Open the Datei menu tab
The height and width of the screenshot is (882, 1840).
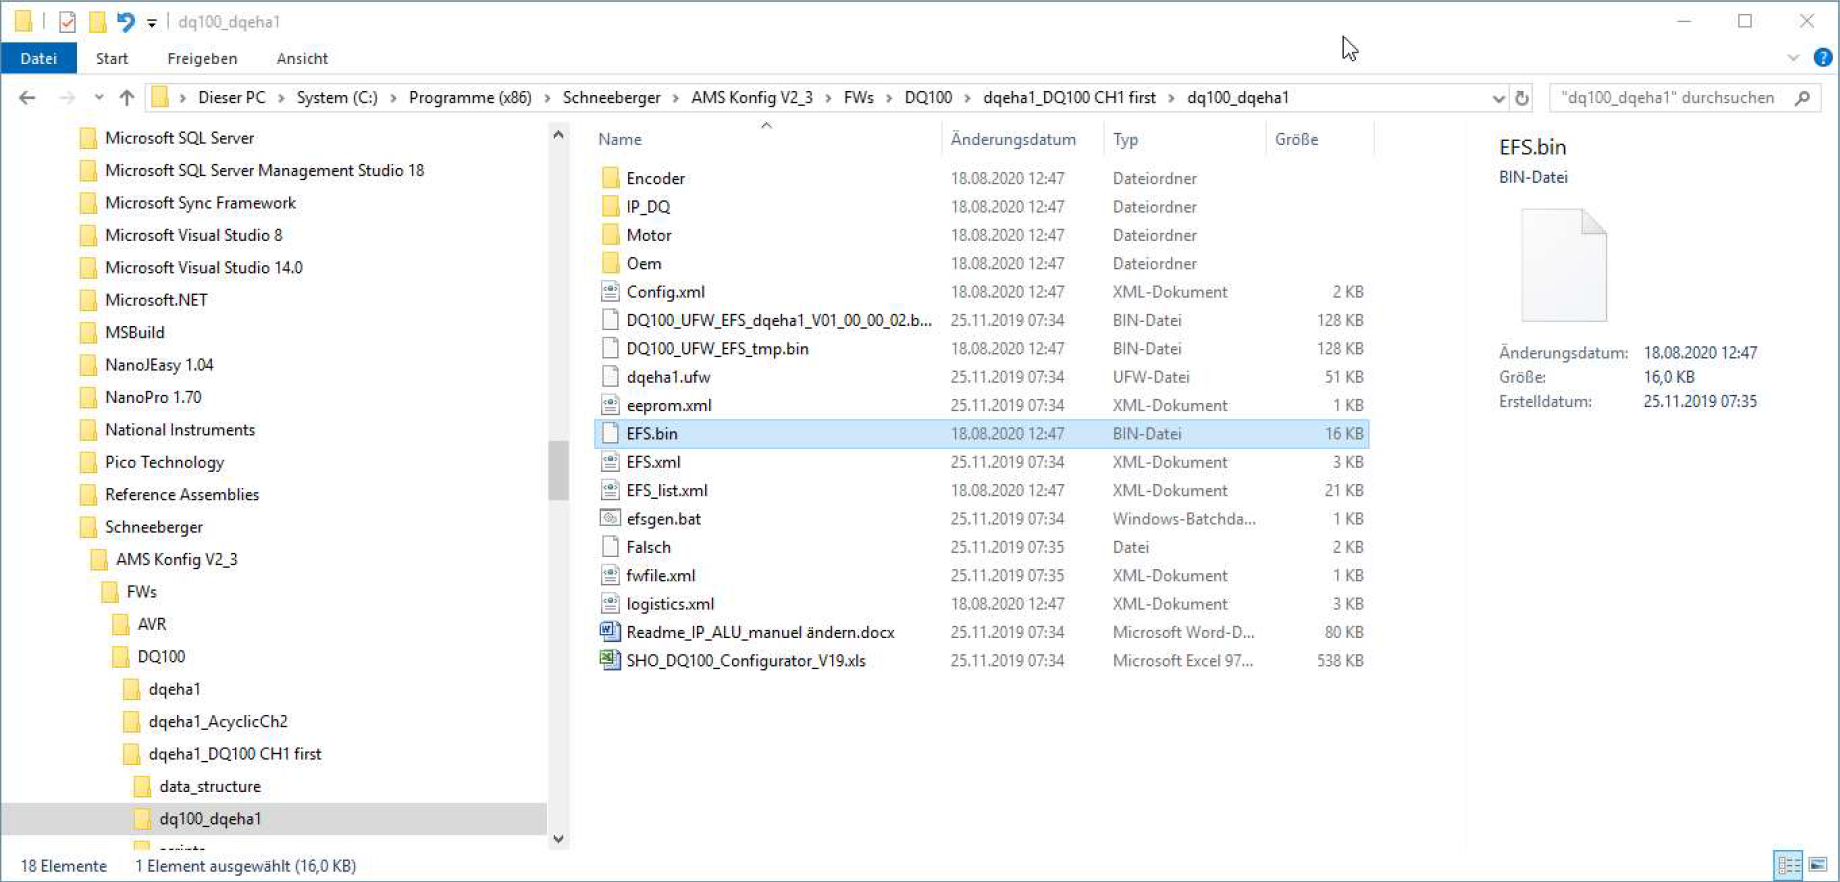[39, 58]
